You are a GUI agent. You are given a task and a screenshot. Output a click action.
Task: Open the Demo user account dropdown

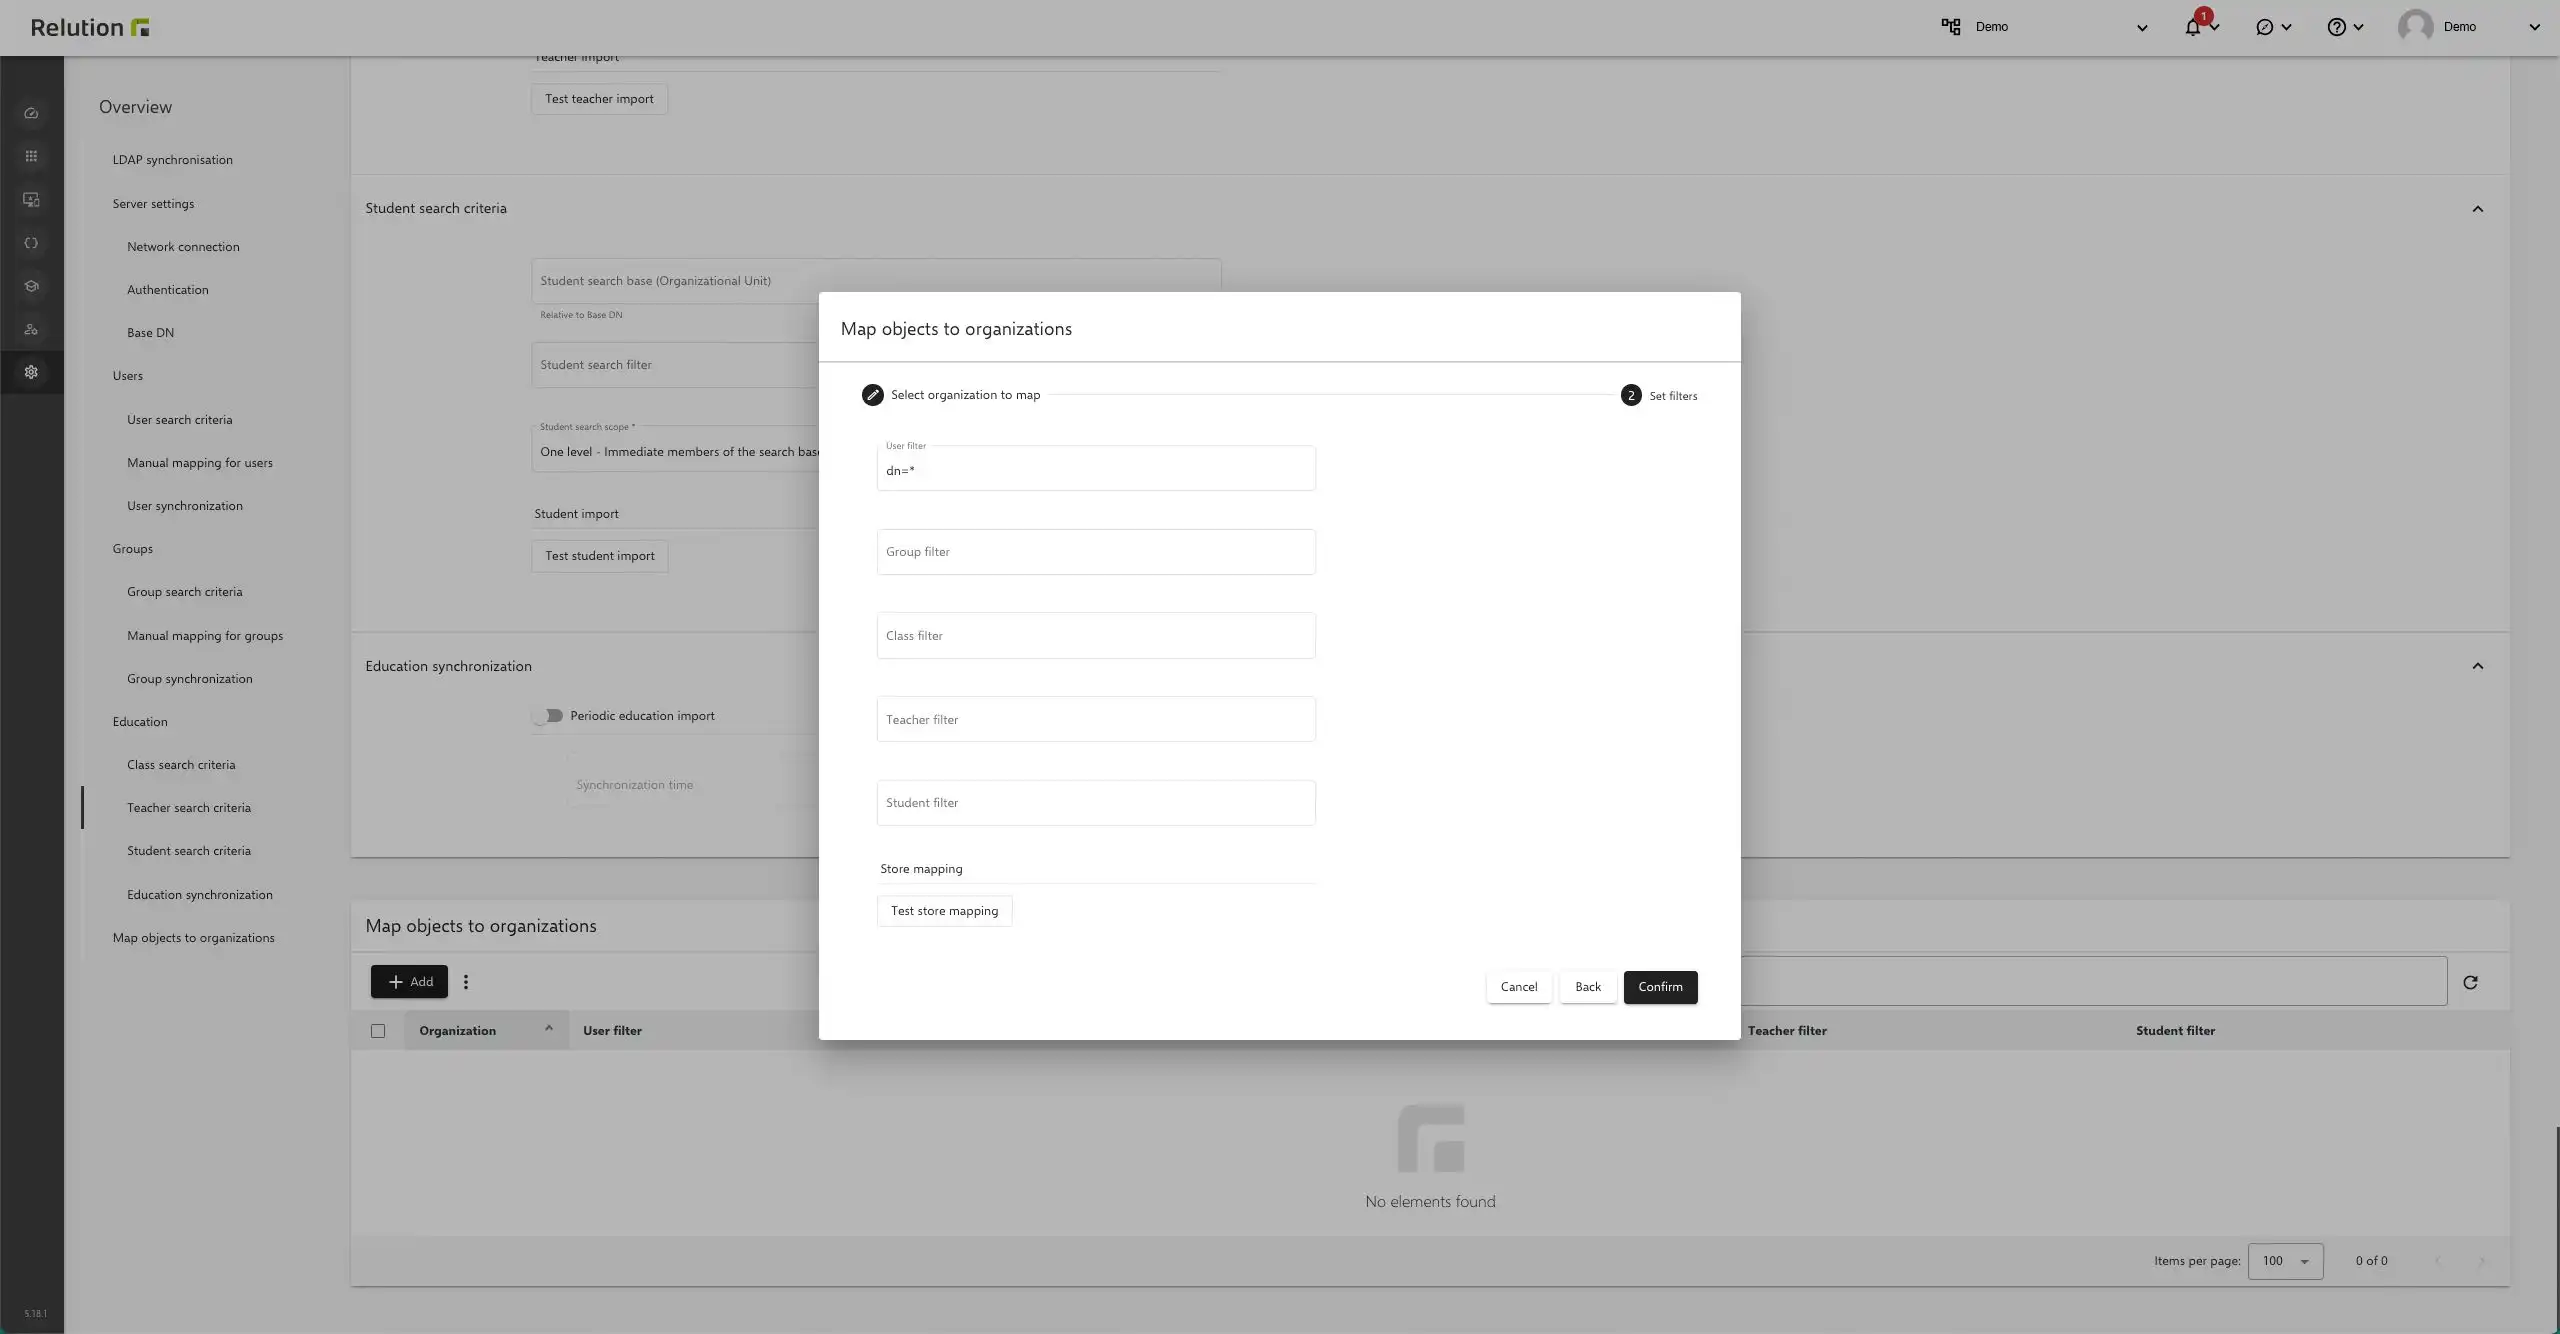[2534, 28]
